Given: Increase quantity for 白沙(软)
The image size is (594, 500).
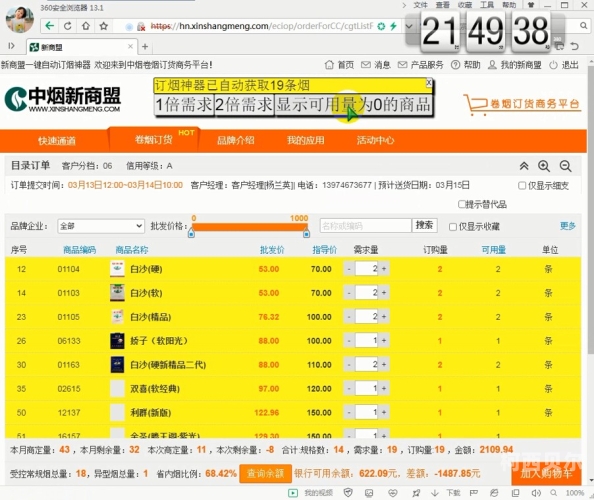Looking at the screenshot, I should [384, 293].
